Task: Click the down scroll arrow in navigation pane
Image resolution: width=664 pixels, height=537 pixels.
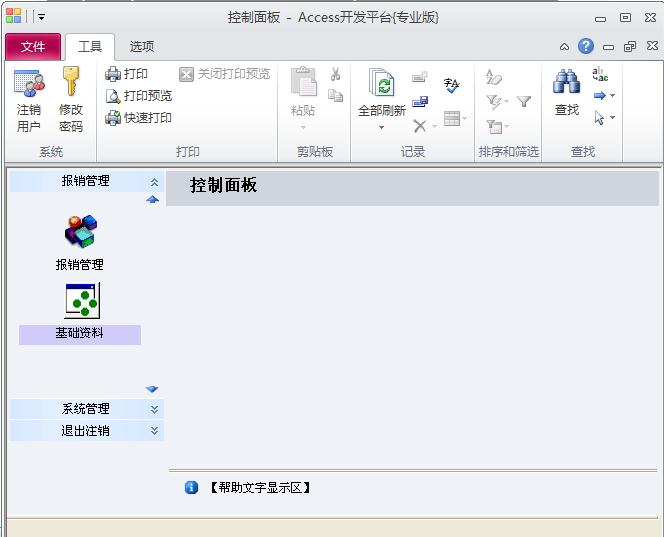Action: 152,389
